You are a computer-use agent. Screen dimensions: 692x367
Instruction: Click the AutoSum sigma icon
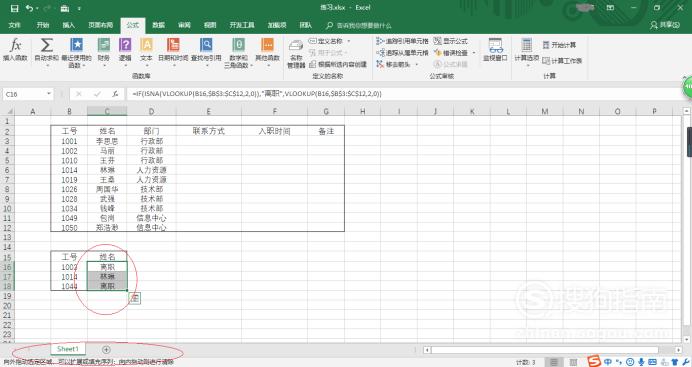point(47,45)
